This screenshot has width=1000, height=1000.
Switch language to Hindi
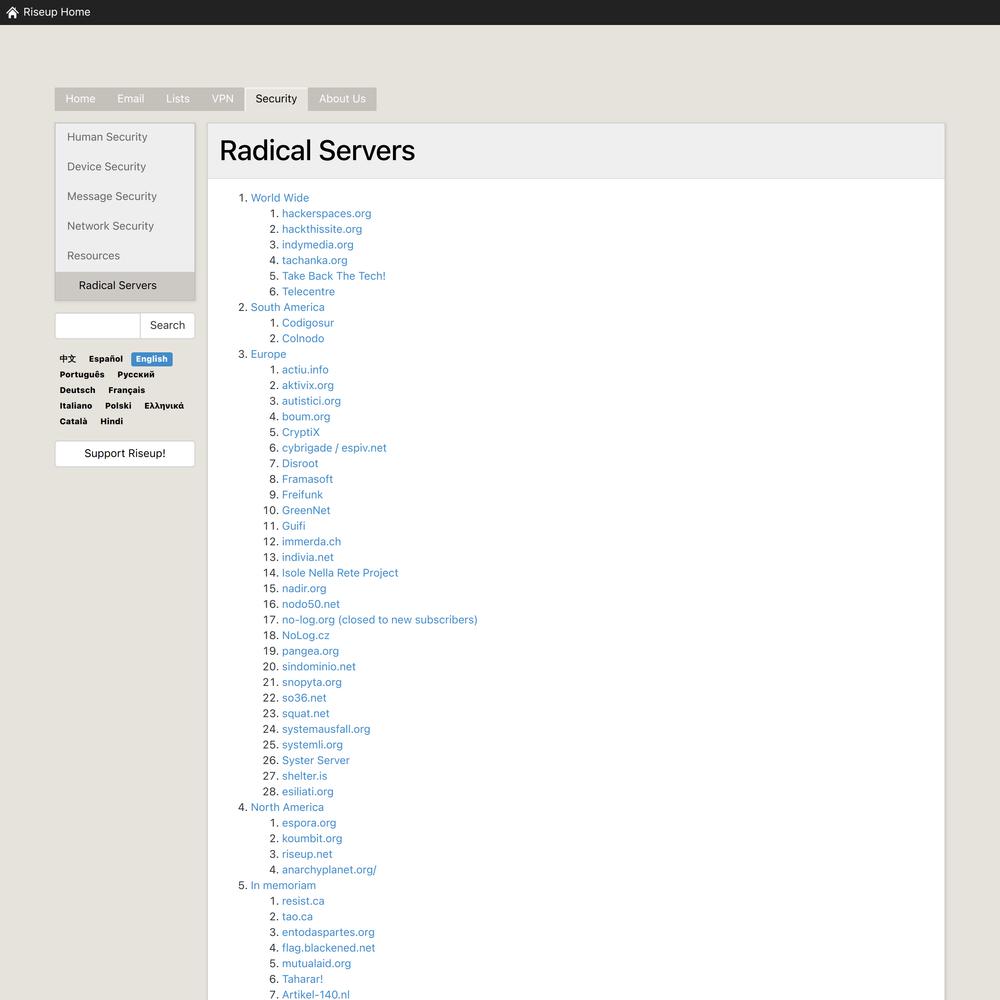tap(112, 422)
